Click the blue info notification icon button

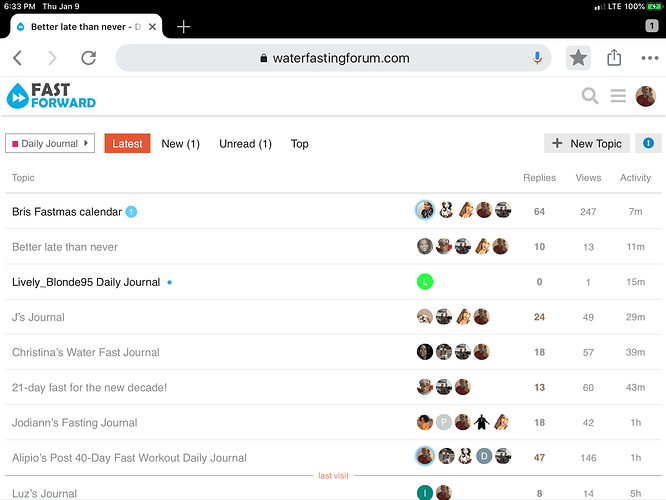coord(648,143)
